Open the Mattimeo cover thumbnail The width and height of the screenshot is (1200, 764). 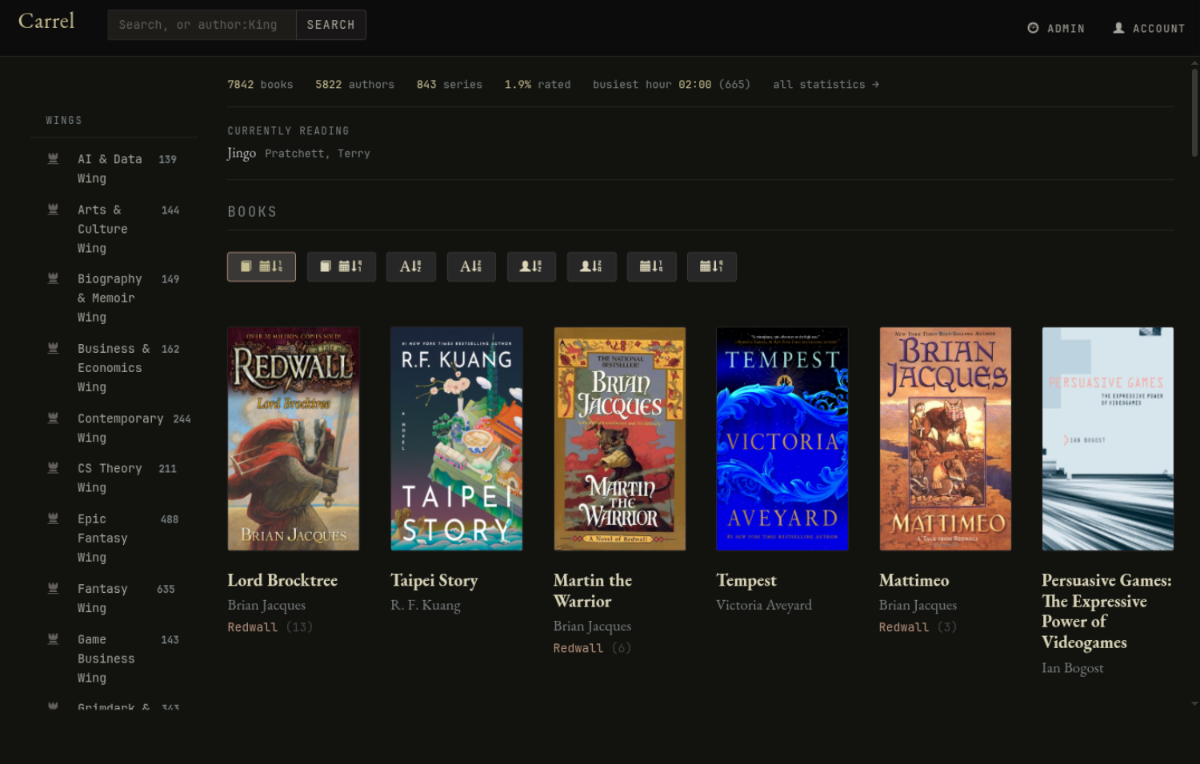[945, 439]
